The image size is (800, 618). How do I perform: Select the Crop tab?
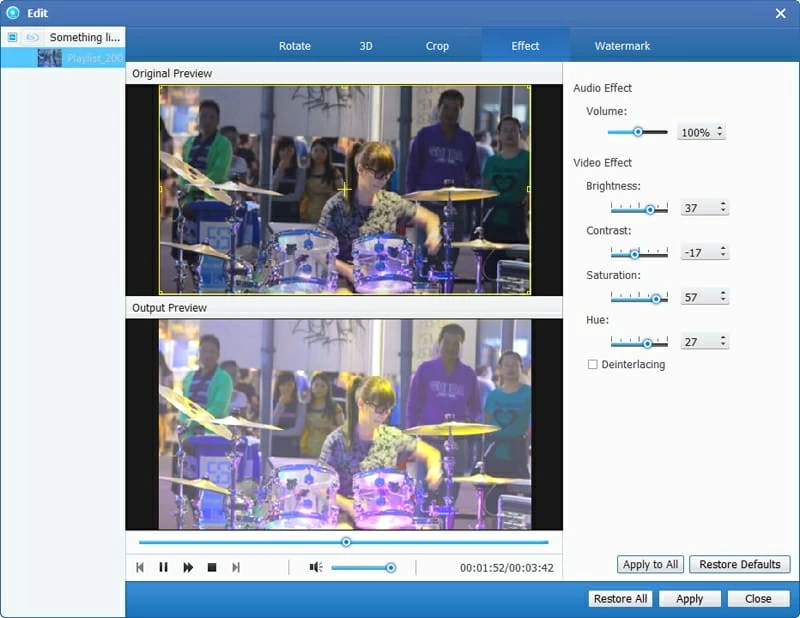pyautogui.click(x=437, y=46)
